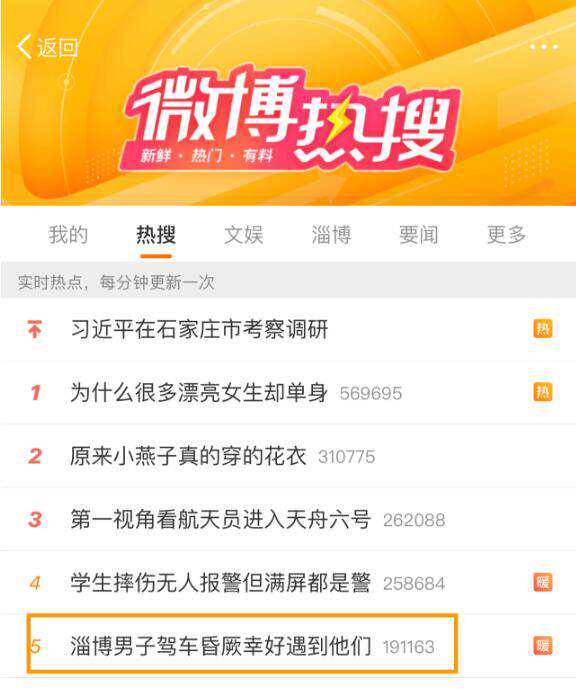Viewport: 576px width, 689px height.
Task: Open the three-dot more options menu
Action: click(544, 47)
